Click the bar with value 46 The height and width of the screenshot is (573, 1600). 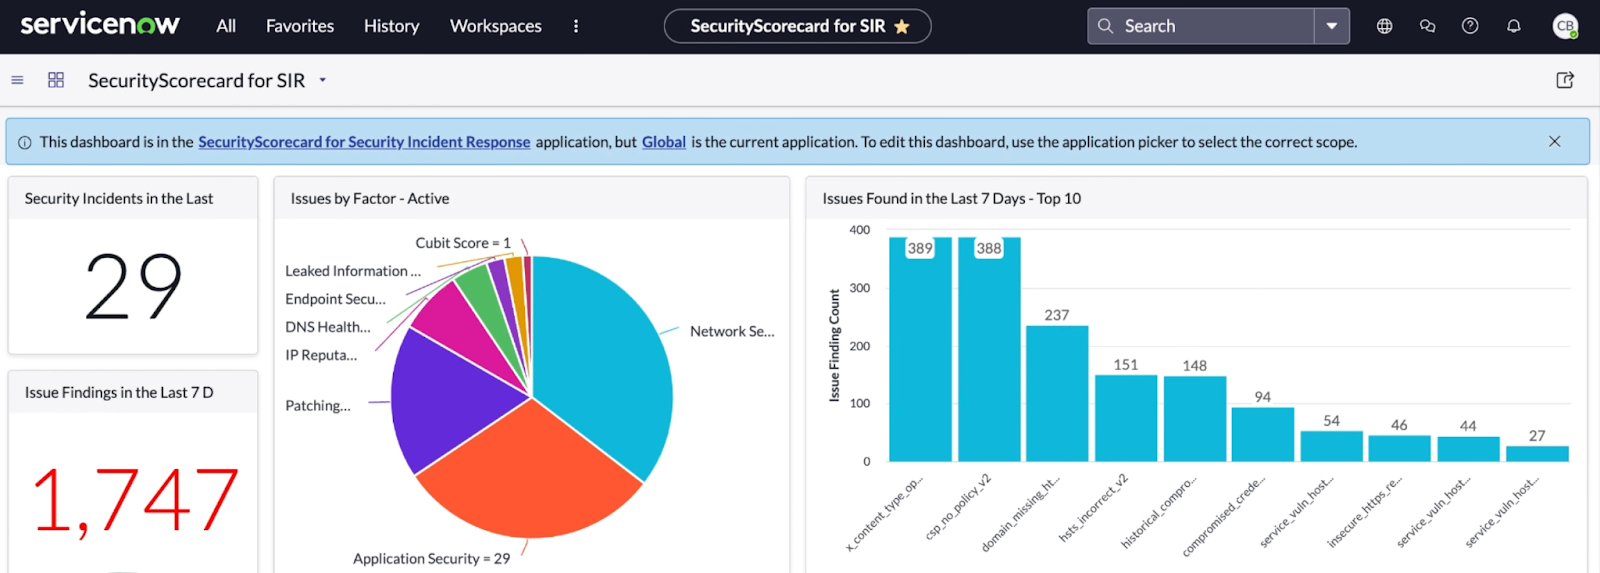coord(1399,448)
